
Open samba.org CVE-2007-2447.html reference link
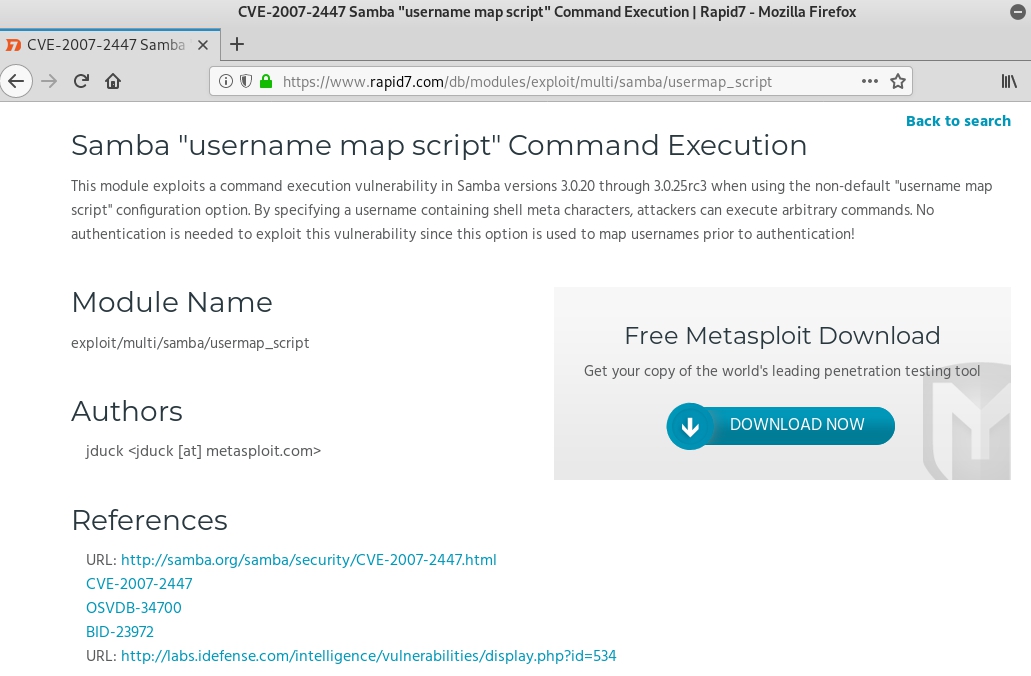click(308, 560)
